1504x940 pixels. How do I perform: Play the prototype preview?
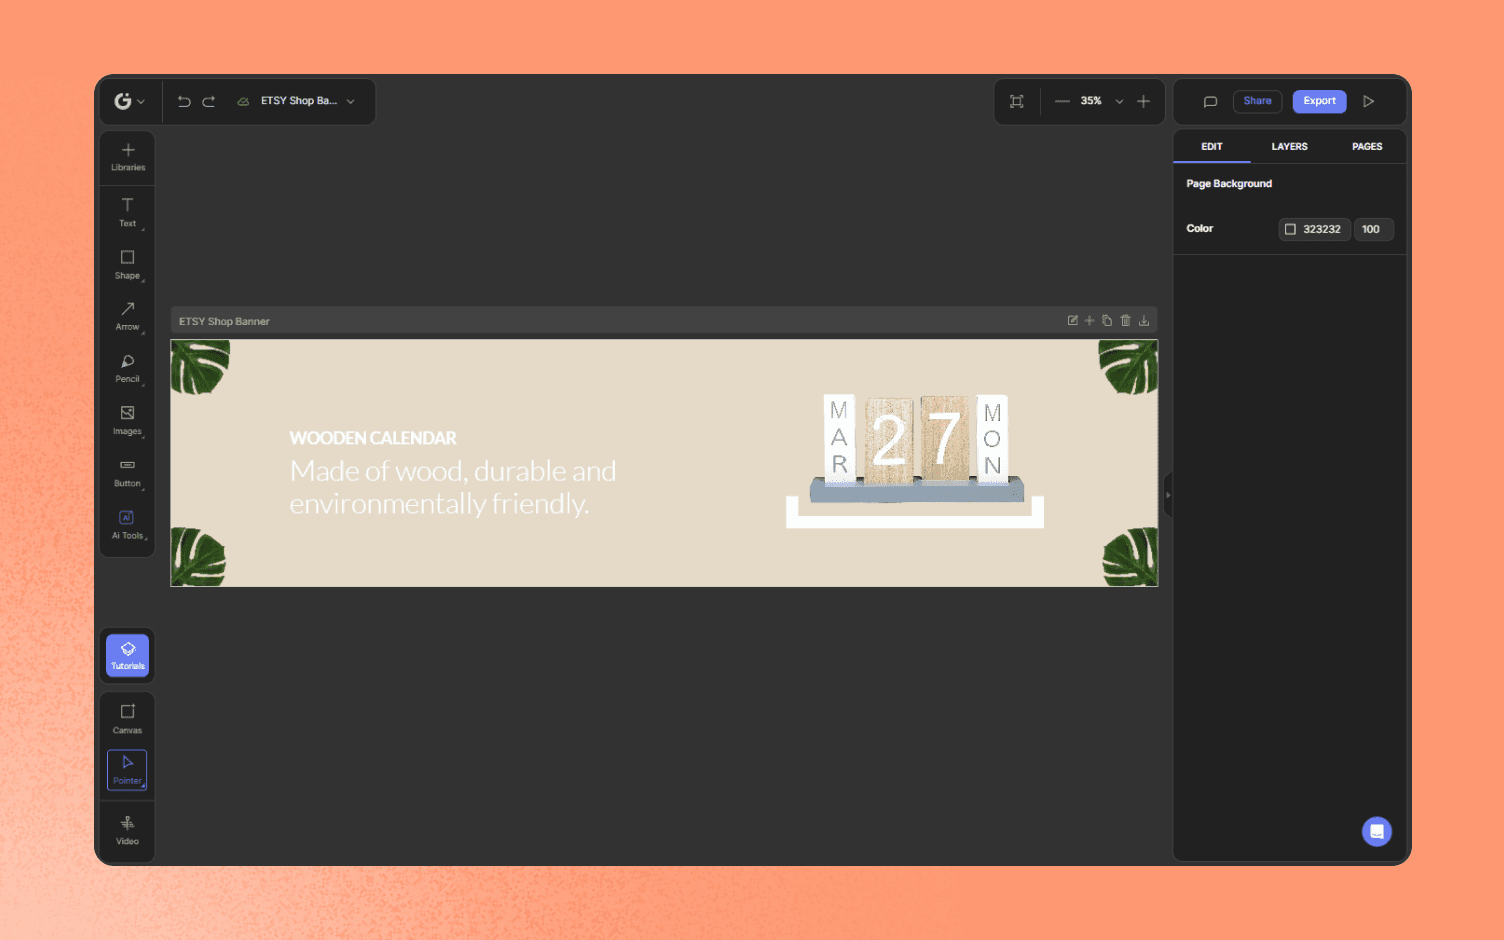(x=1369, y=101)
